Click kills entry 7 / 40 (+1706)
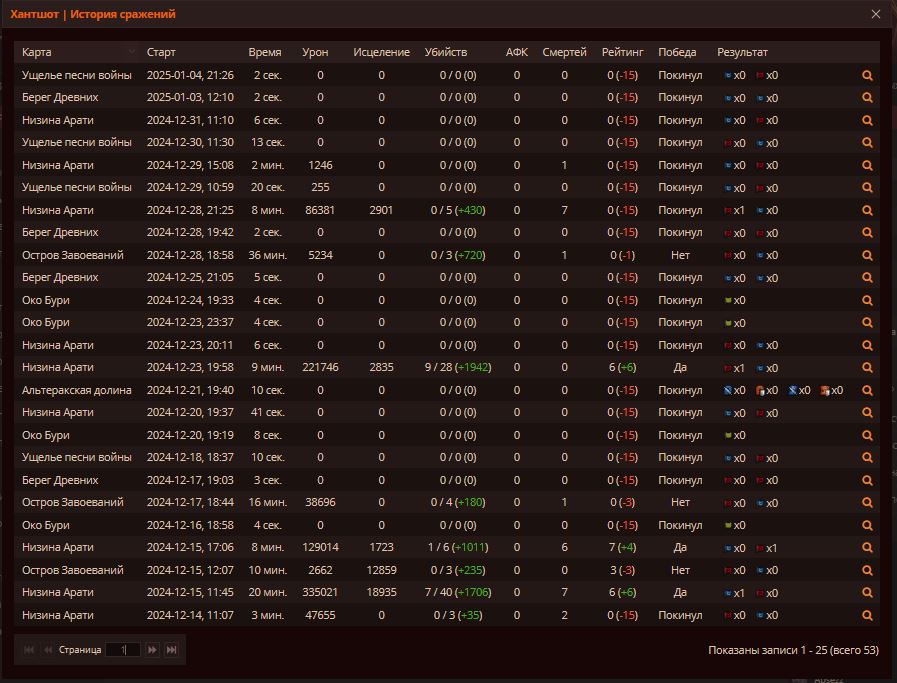Screen dimensions: 897x683 click(458, 592)
